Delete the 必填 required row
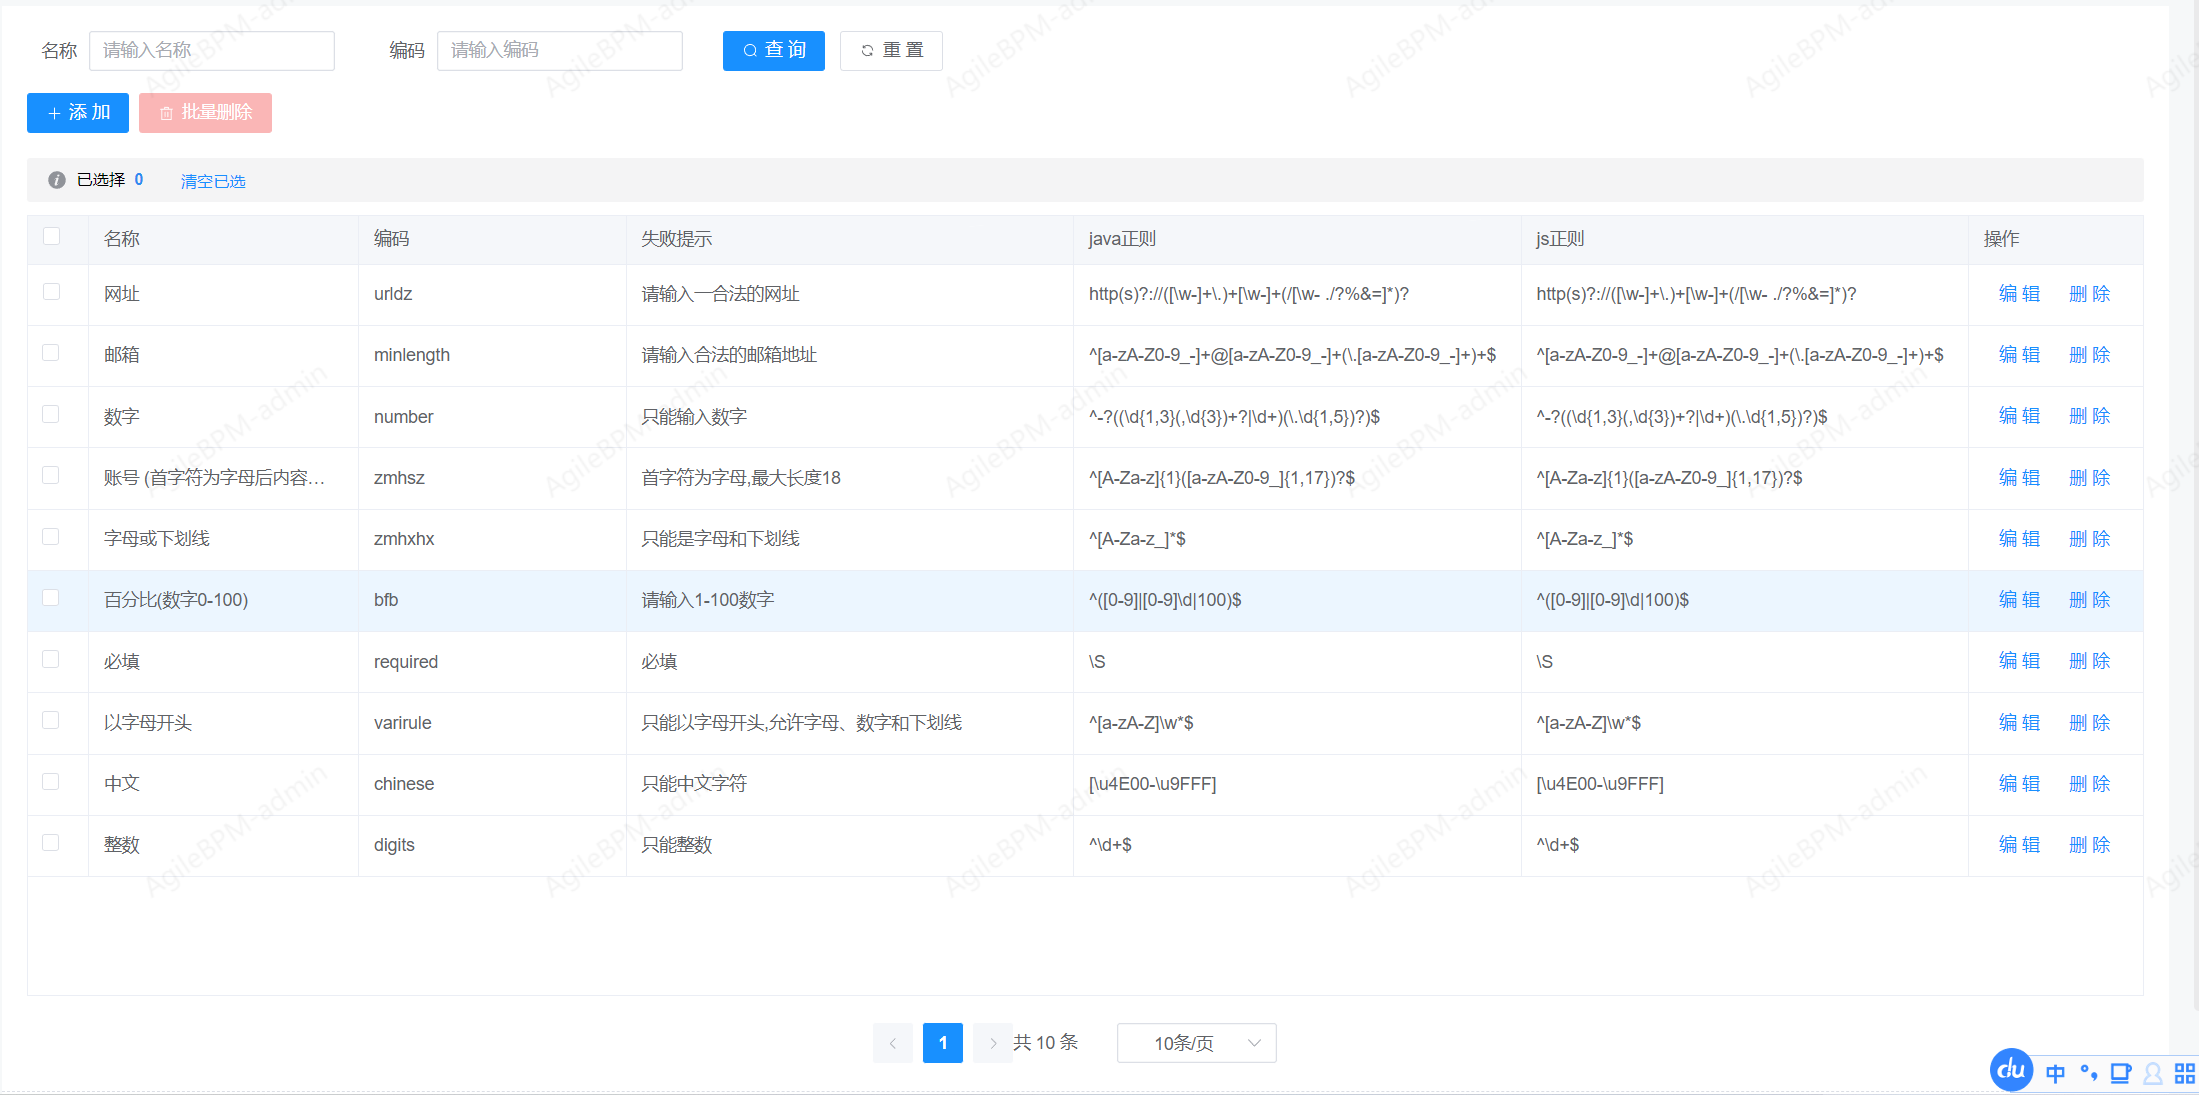Screen dimensions: 2199x1095 click(x=2089, y=661)
